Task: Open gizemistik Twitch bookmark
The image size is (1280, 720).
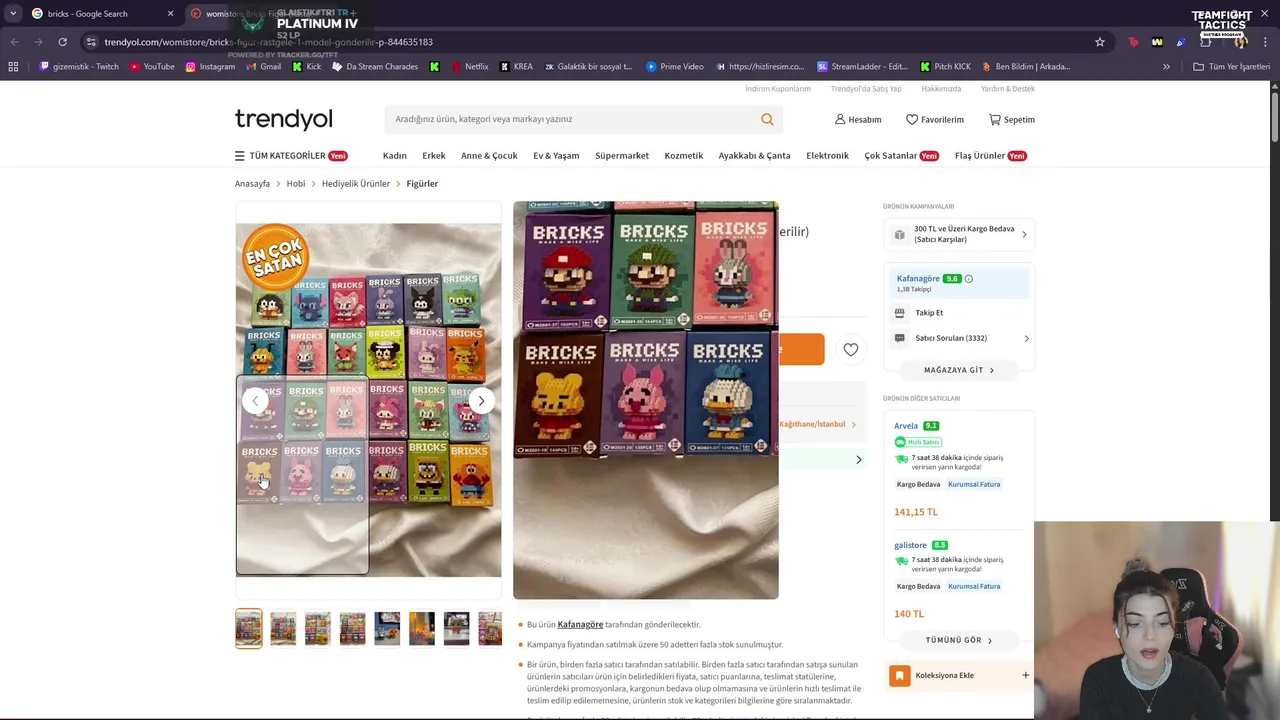Action: pyautogui.click(x=79, y=66)
